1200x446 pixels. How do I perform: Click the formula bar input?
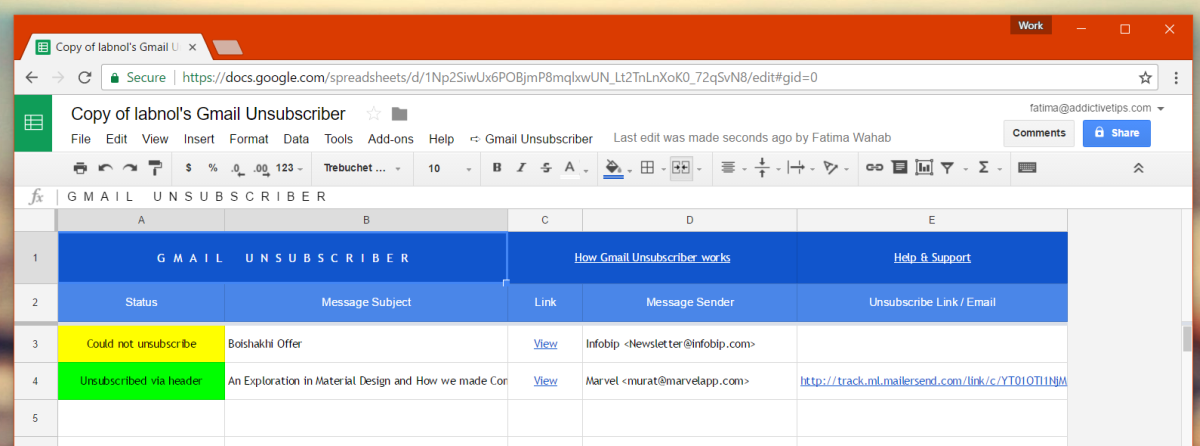point(620,197)
